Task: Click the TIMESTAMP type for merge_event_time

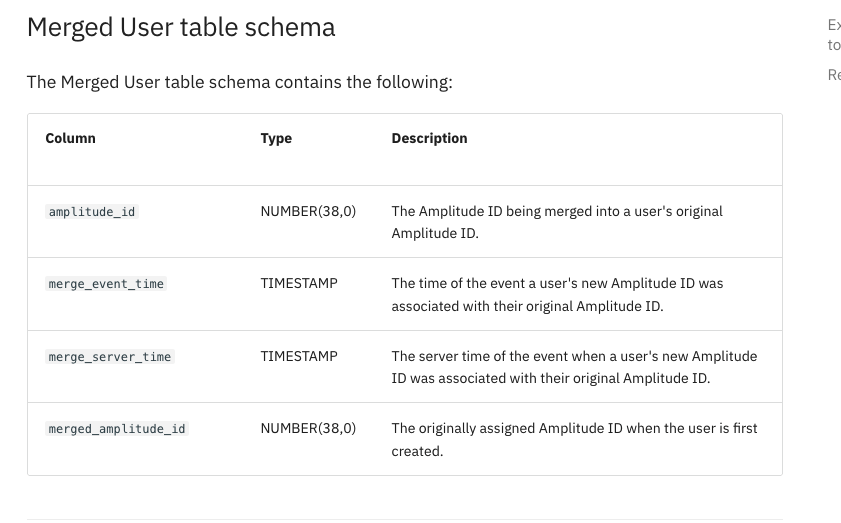Action: coord(299,283)
